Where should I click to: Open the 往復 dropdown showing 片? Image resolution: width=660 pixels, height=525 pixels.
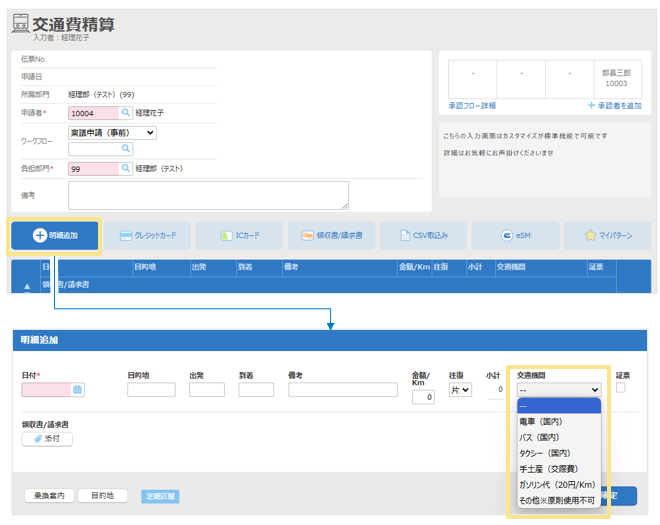(460, 390)
